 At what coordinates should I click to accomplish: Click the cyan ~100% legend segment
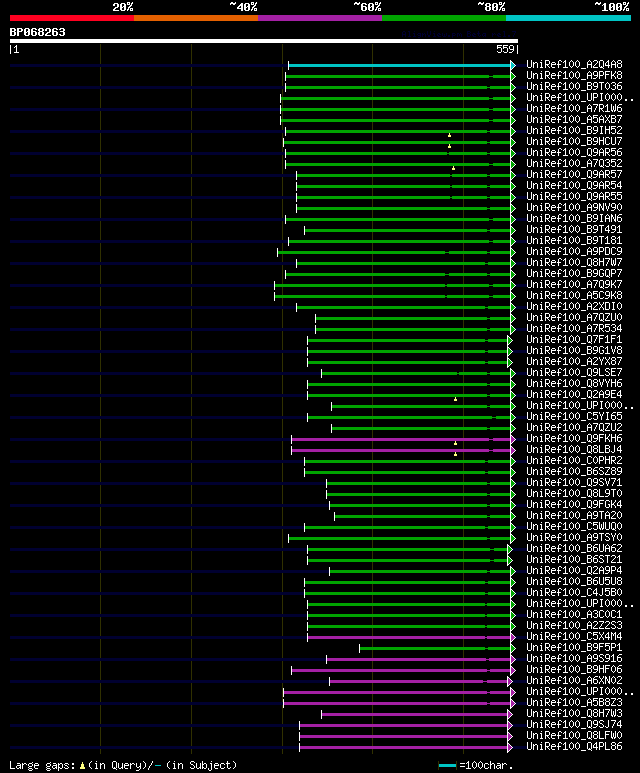coord(569,18)
